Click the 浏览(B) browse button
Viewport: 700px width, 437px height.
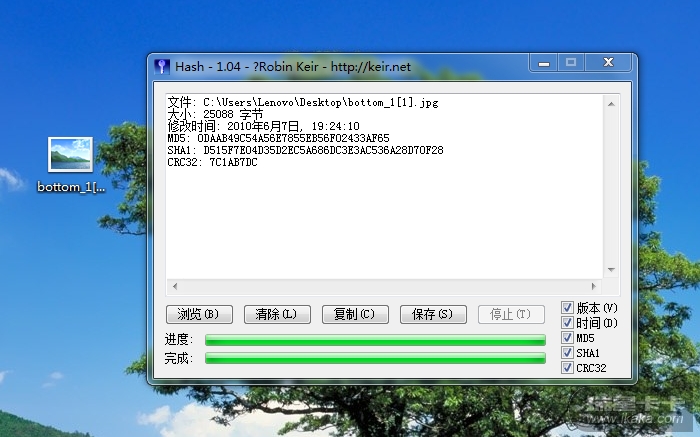(199, 314)
